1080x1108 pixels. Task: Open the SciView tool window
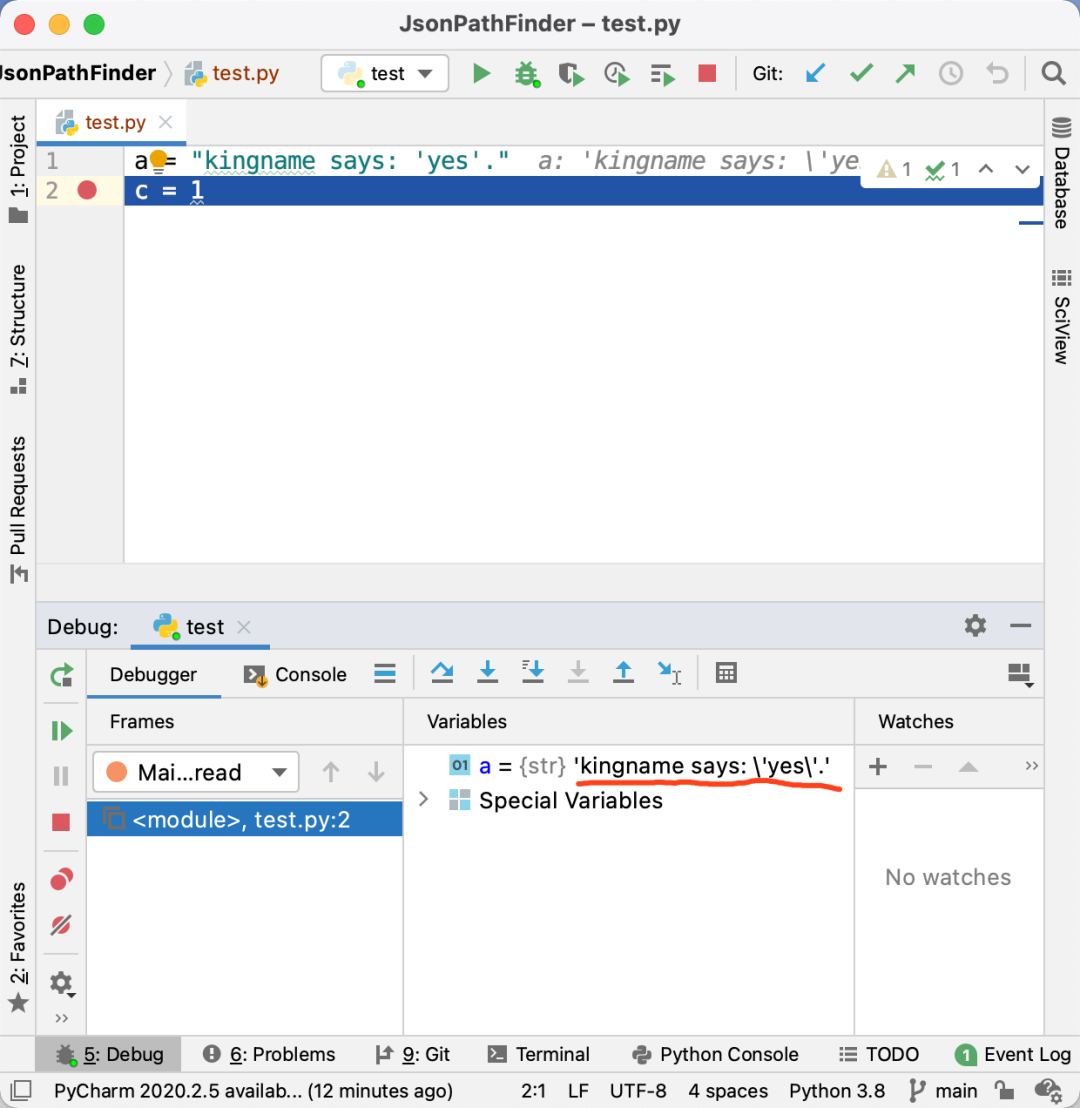[1061, 317]
